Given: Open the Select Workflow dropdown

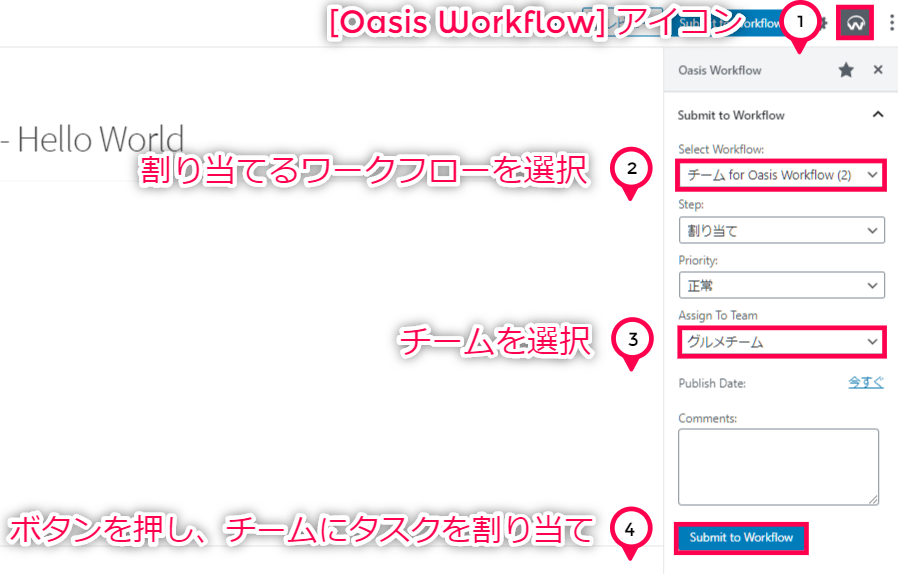Looking at the screenshot, I should [x=782, y=175].
